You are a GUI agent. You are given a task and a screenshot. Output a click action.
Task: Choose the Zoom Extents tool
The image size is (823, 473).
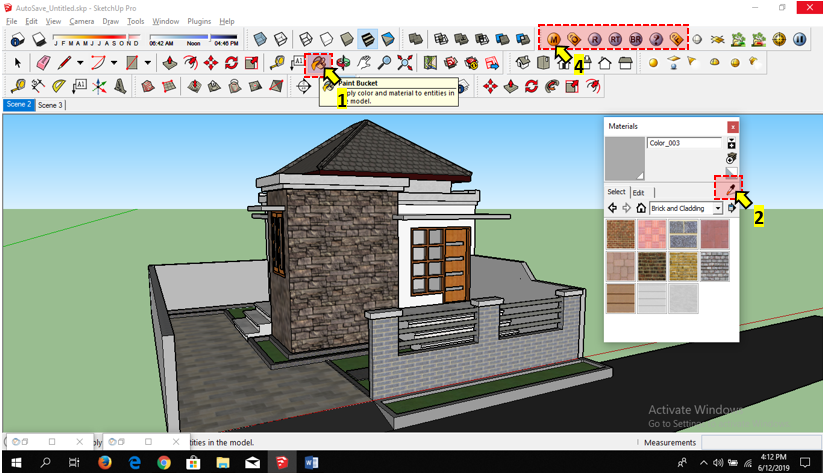404,63
